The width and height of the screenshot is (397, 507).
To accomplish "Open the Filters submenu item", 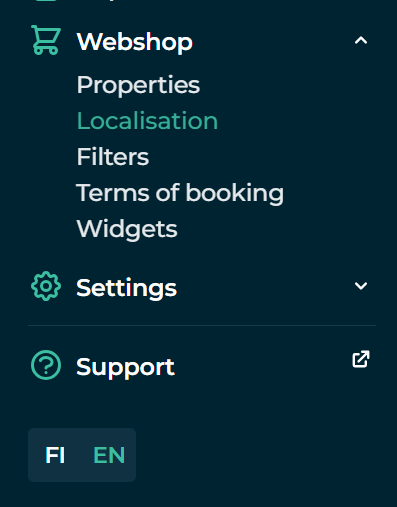I will coord(113,157).
